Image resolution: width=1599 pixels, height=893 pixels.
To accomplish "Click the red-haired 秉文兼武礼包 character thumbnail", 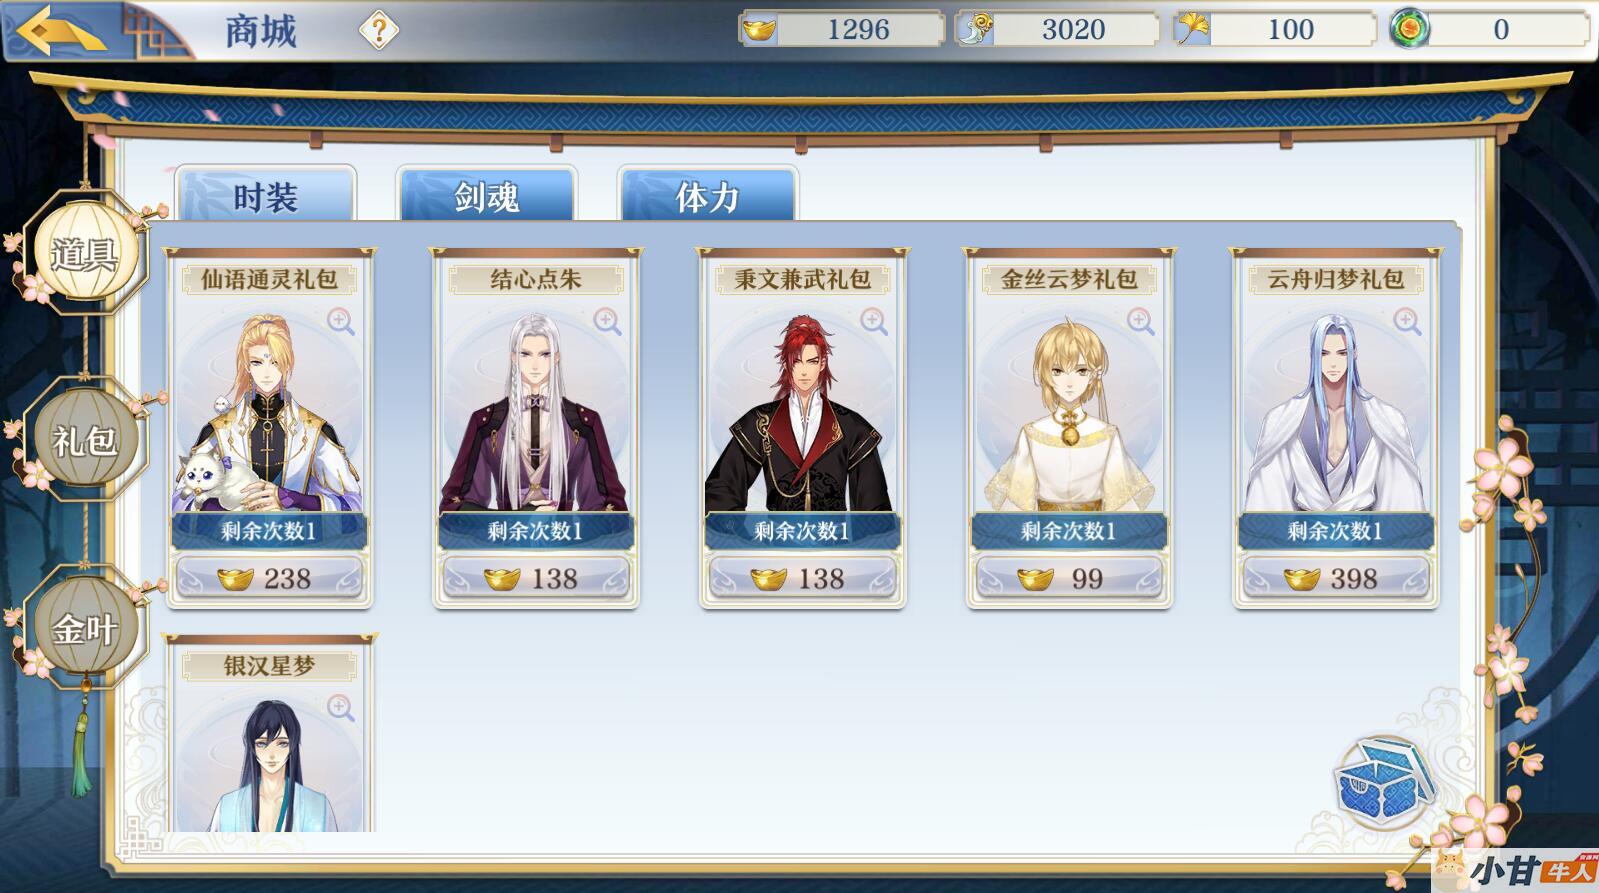I will (802, 412).
